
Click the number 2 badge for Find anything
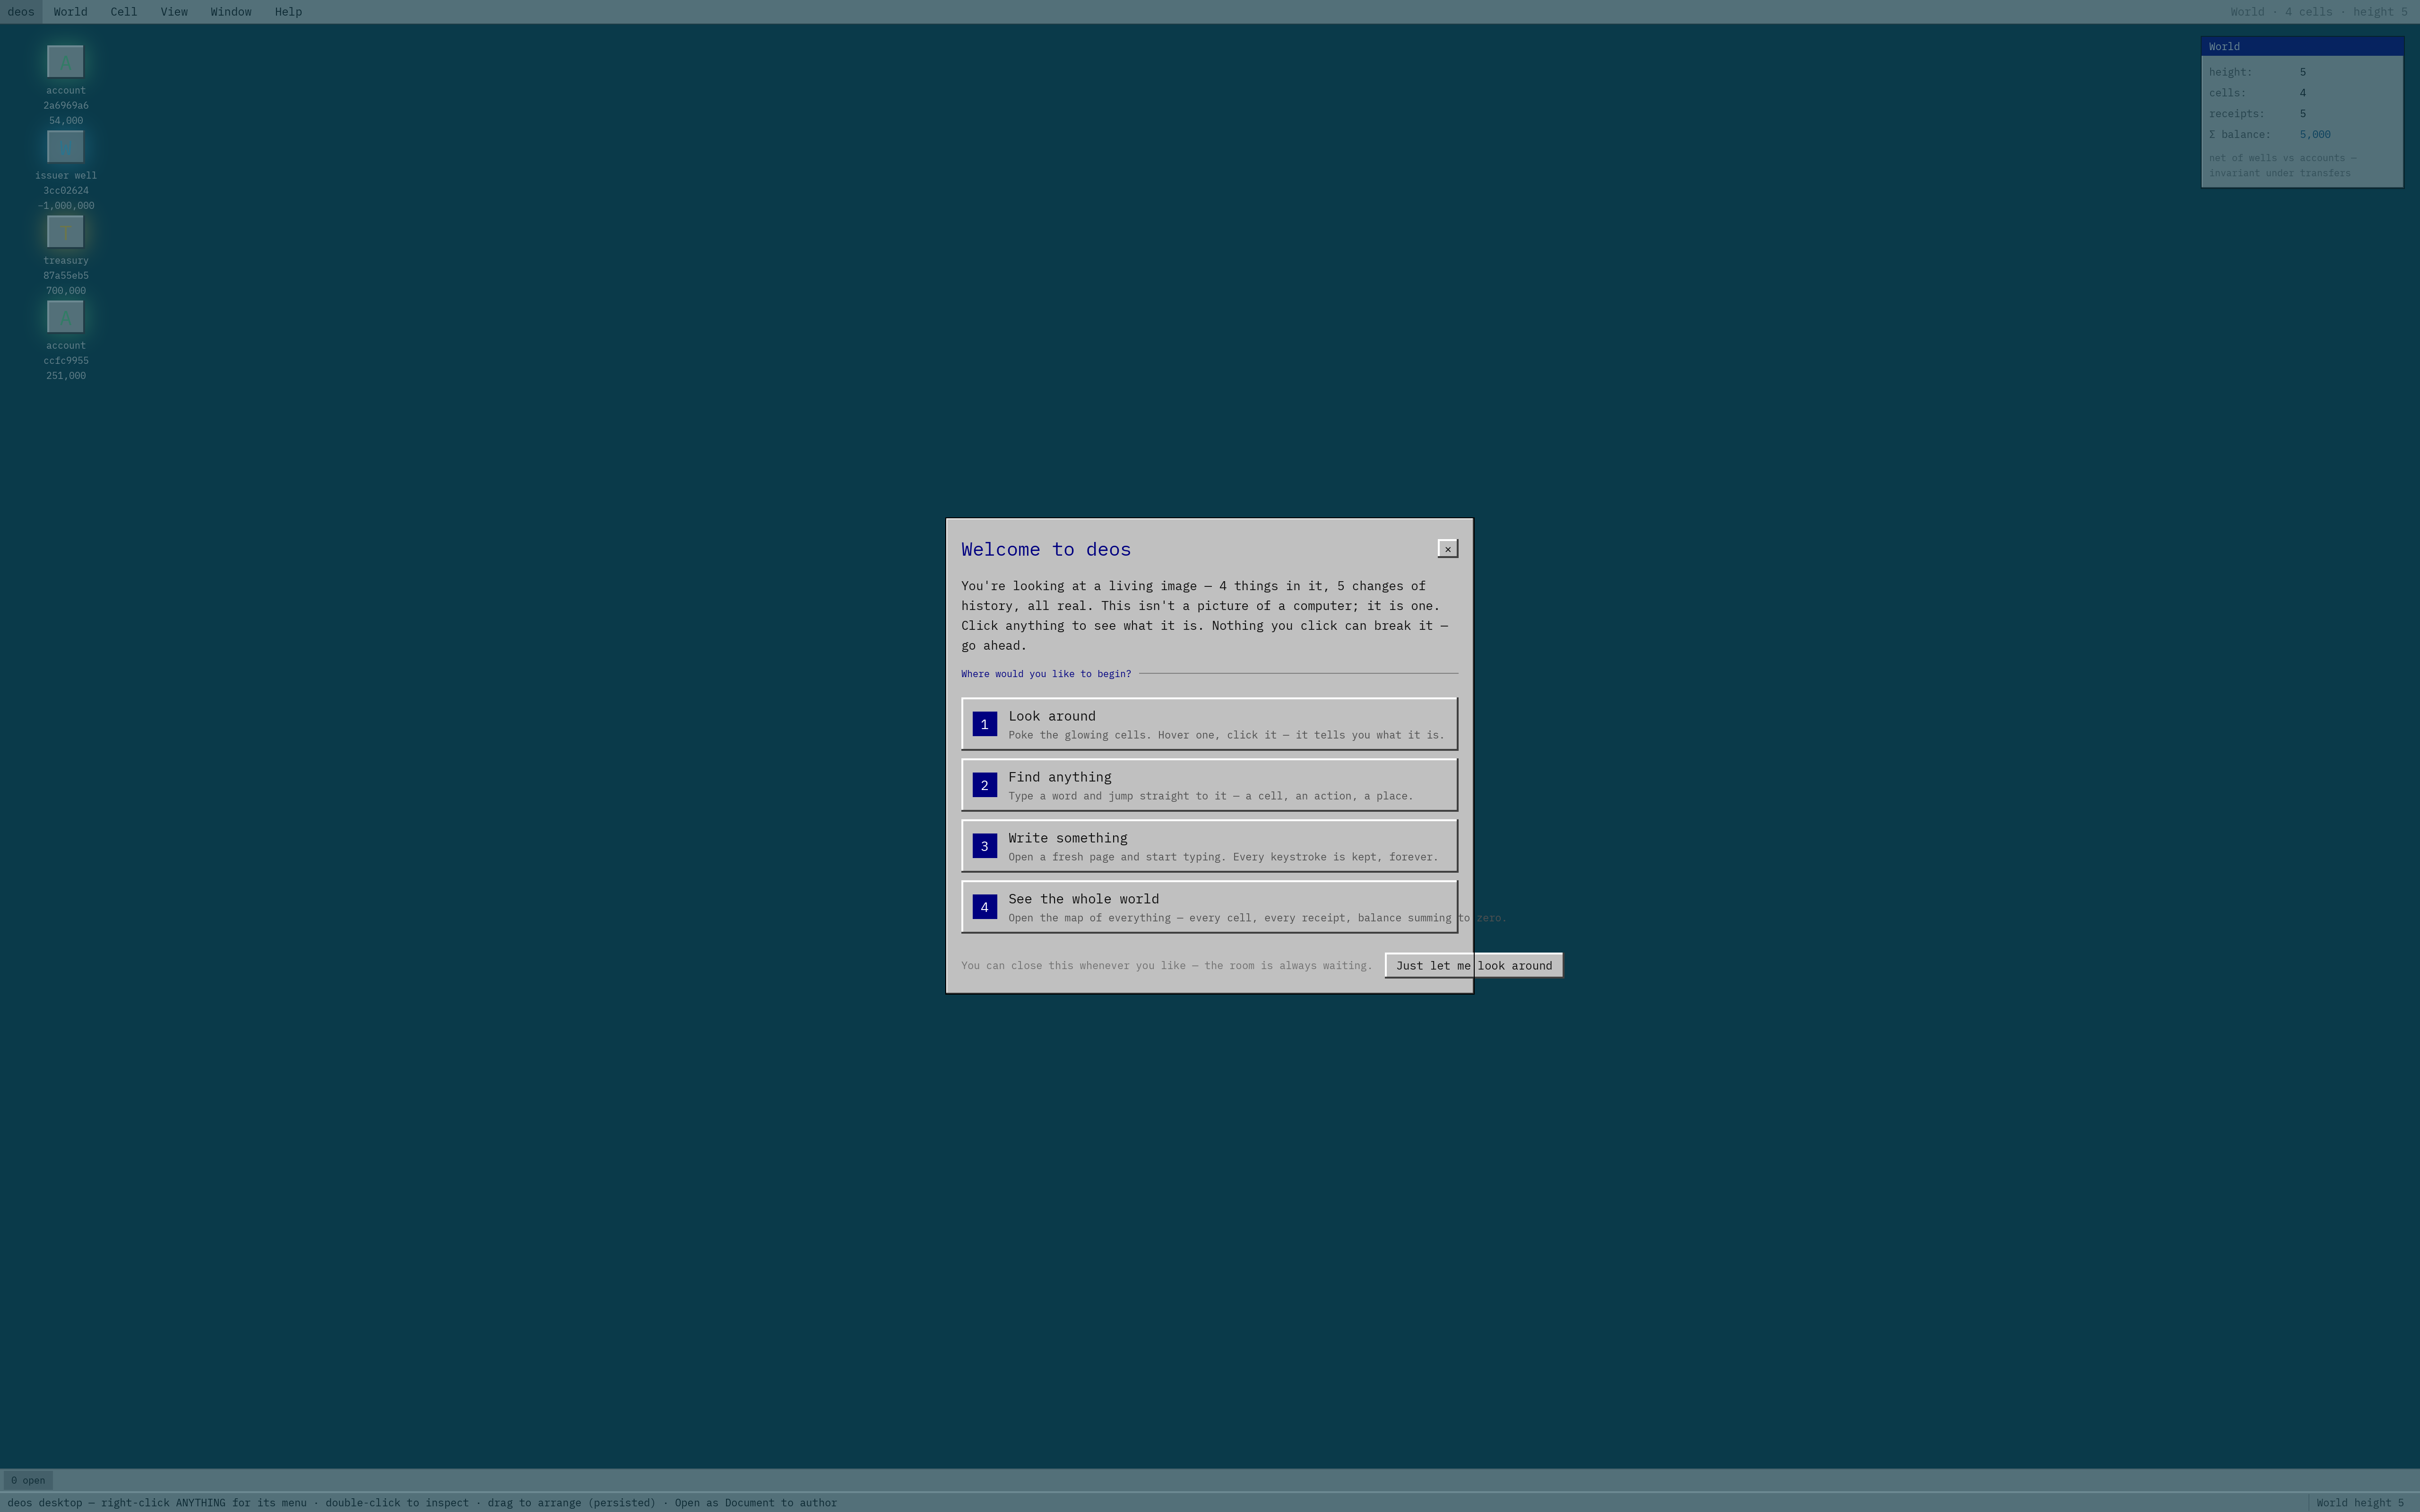pos(984,785)
